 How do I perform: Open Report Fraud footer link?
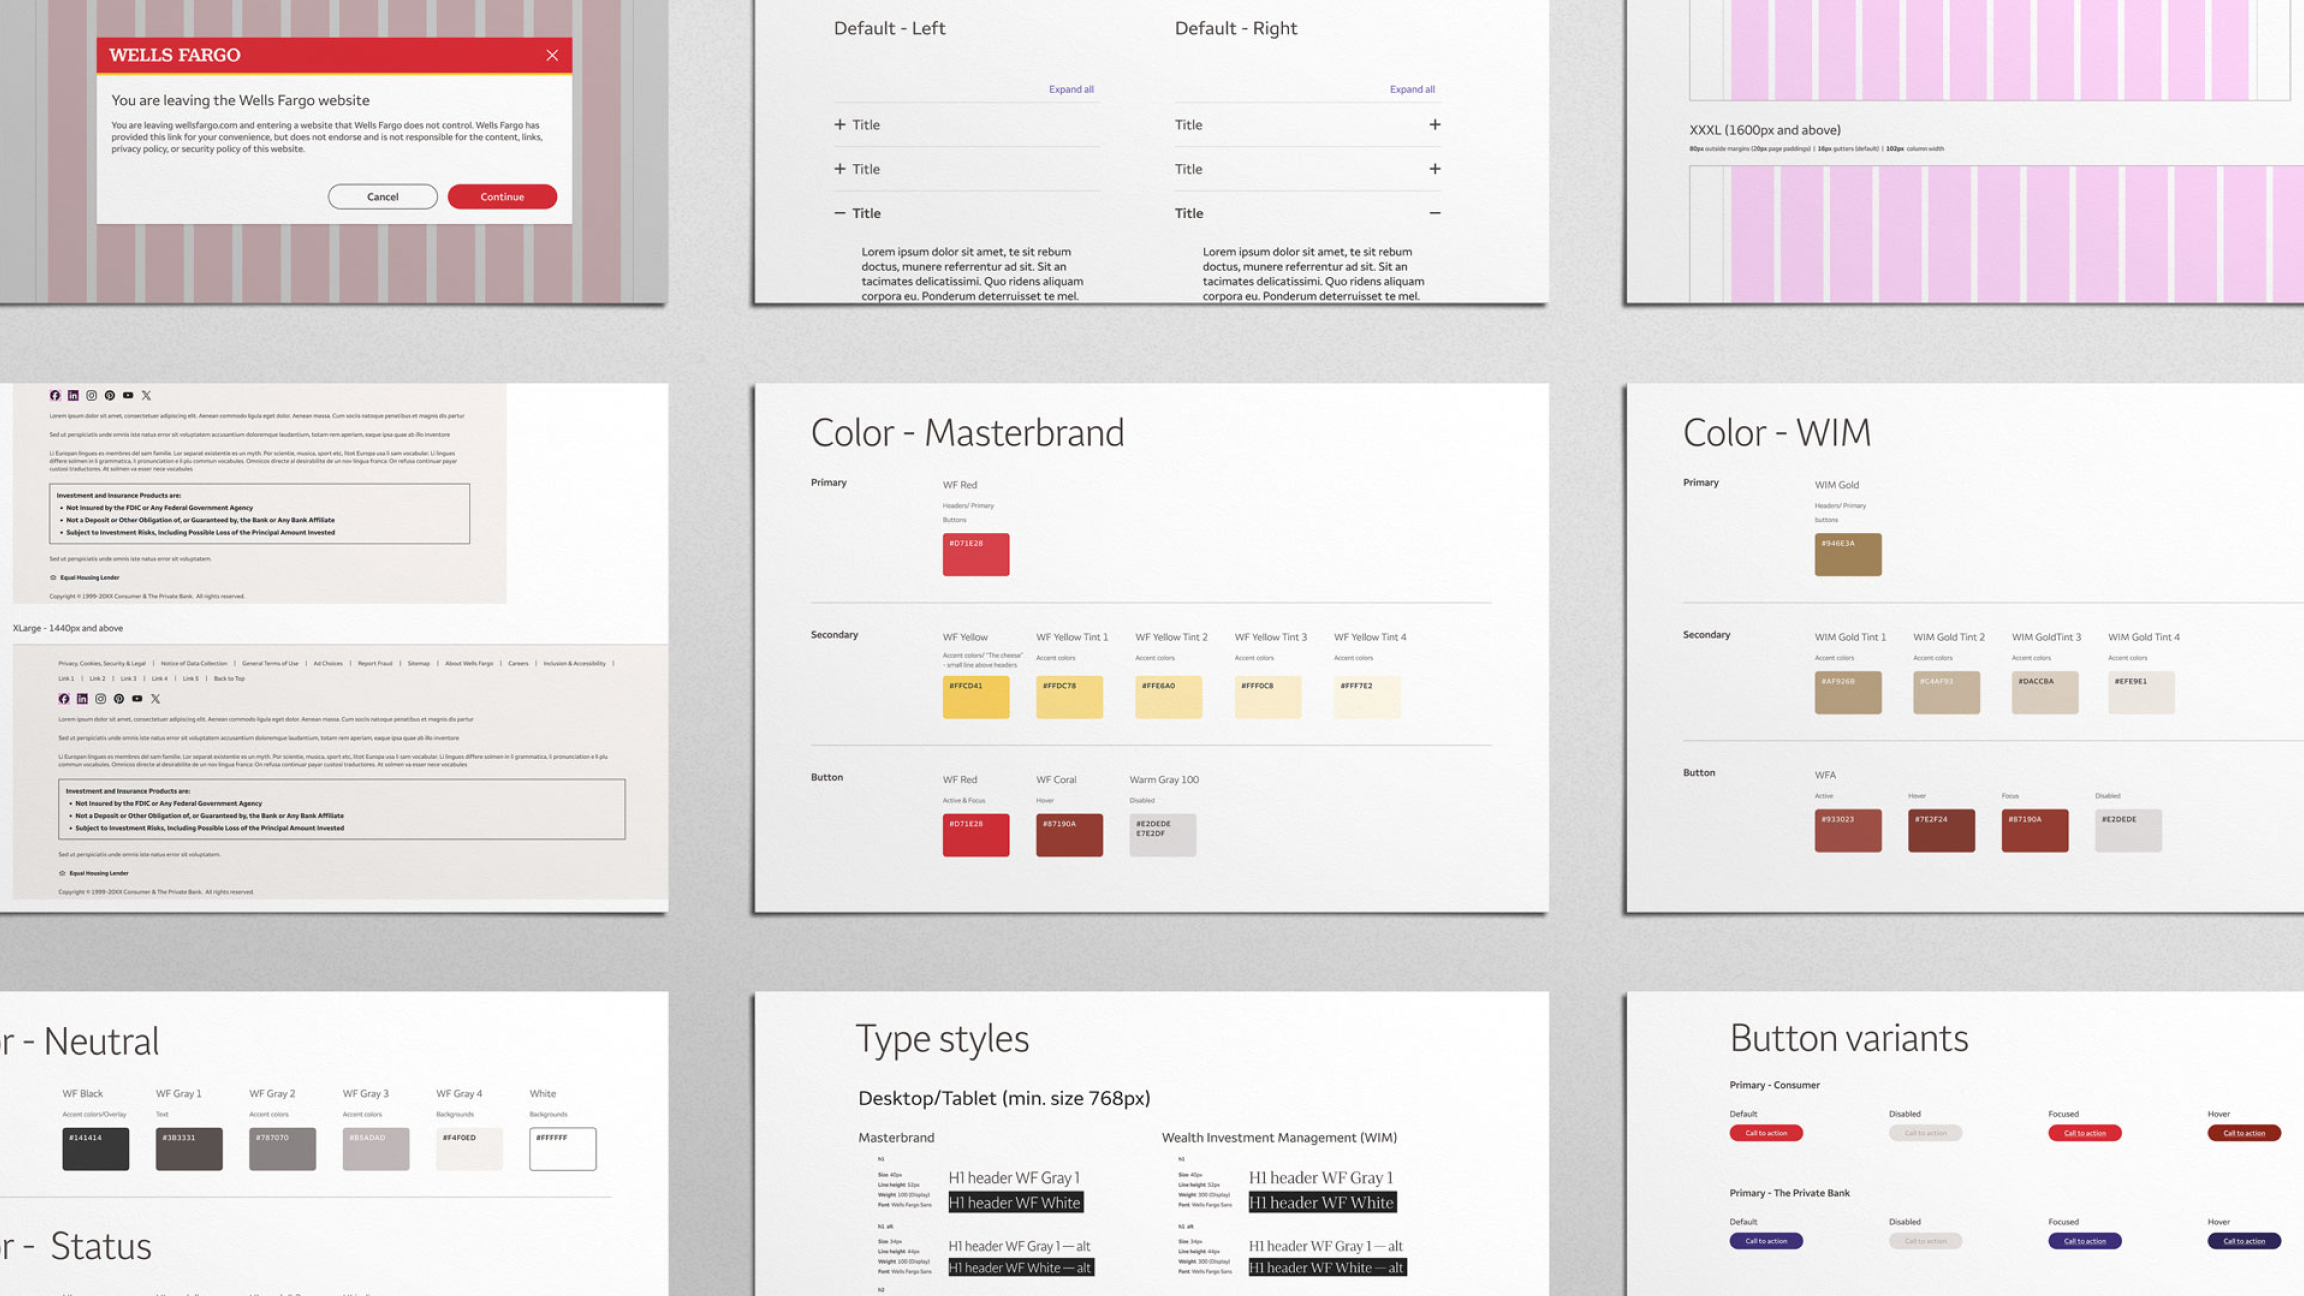coord(375,663)
